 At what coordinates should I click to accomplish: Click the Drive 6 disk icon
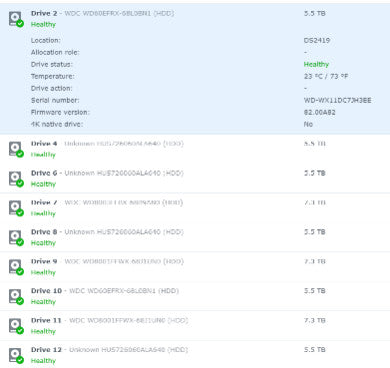pos(16,178)
